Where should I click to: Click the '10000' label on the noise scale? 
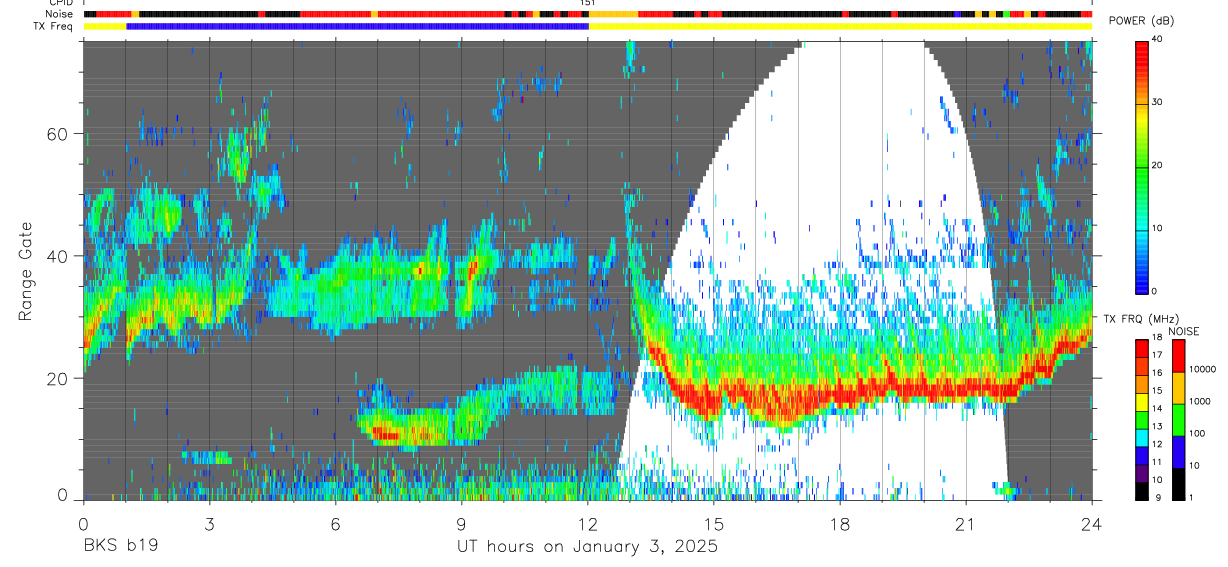[x=1201, y=369]
